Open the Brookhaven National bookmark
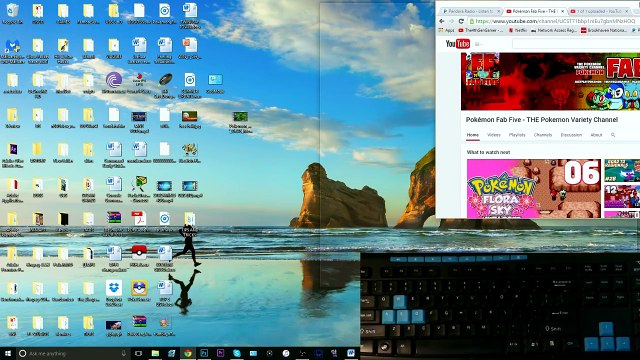This screenshot has height=360, width=640. [x=604, y=30]
